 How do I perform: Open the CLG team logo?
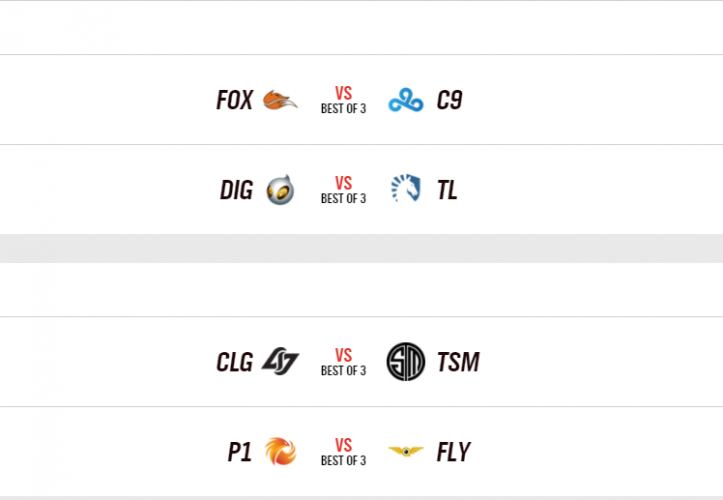[x=280, y=361]
